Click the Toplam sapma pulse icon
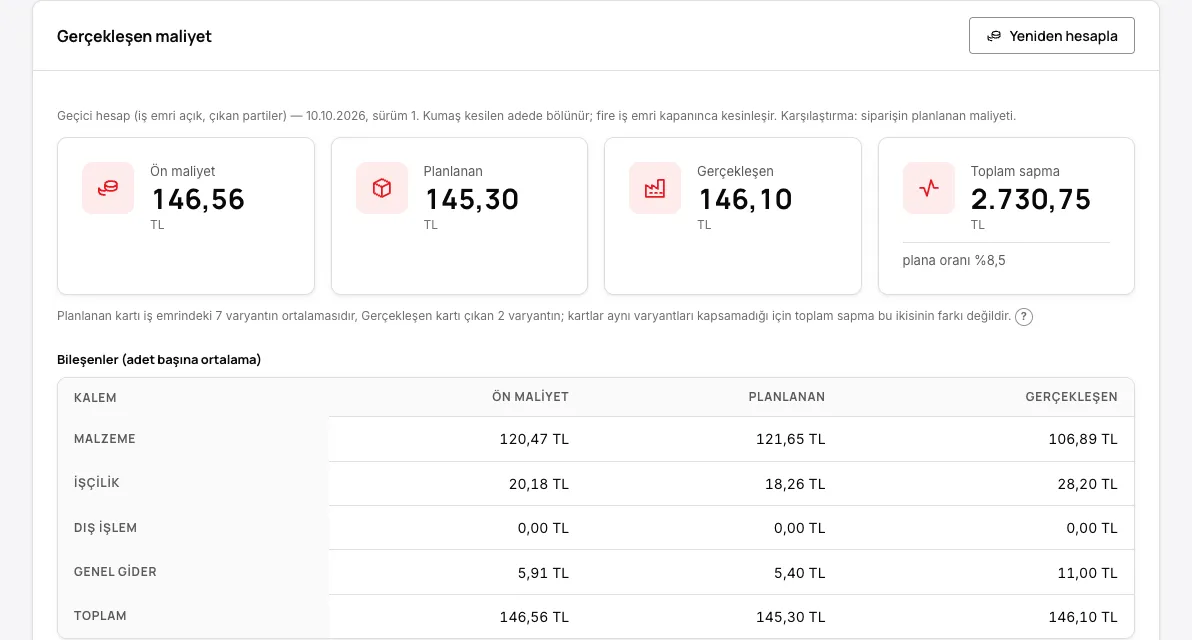 point(928,188)
